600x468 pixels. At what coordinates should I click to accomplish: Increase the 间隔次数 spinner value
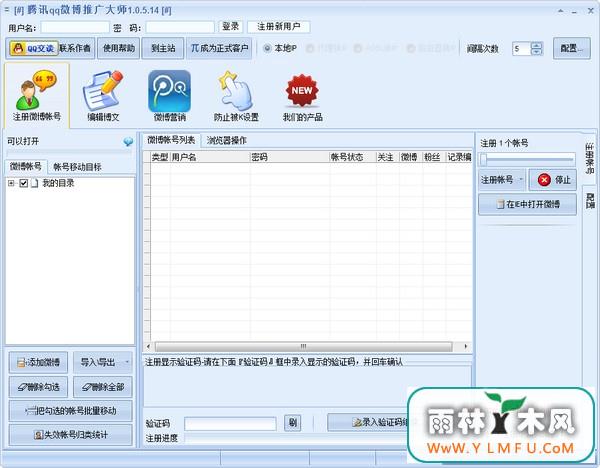[537, 45]
